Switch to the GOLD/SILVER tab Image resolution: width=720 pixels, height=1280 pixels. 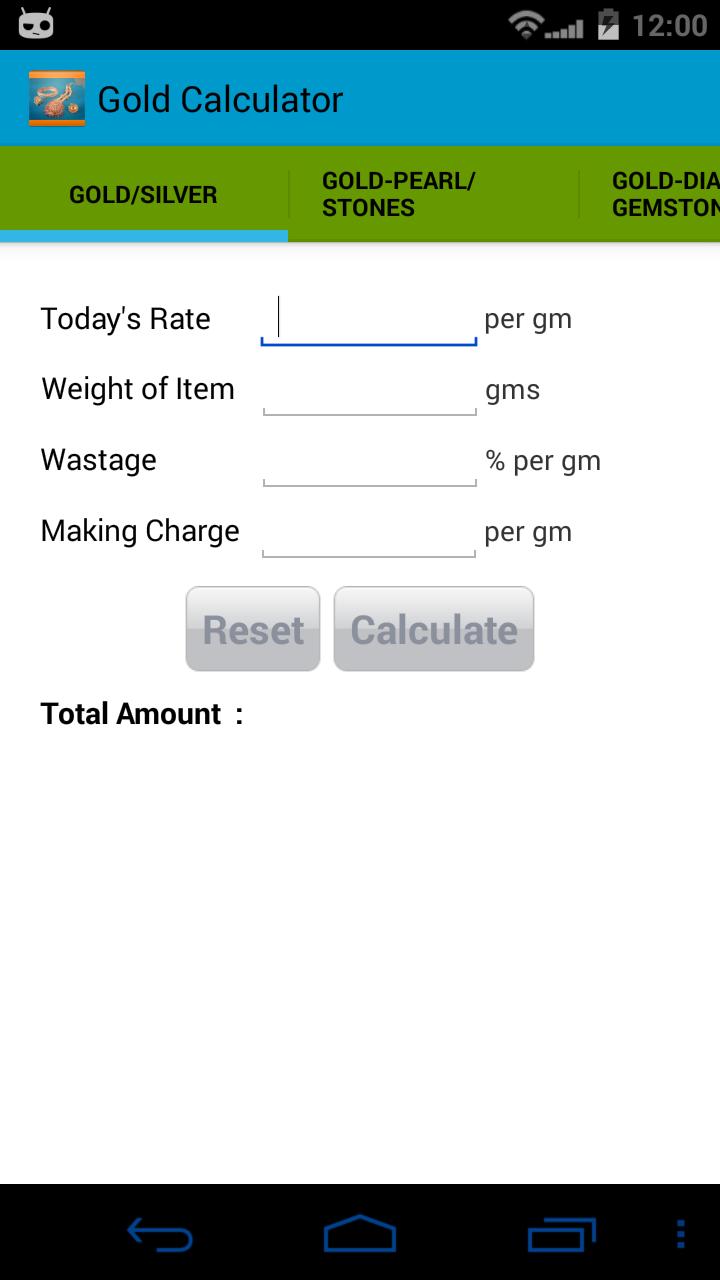click(143, 195)
